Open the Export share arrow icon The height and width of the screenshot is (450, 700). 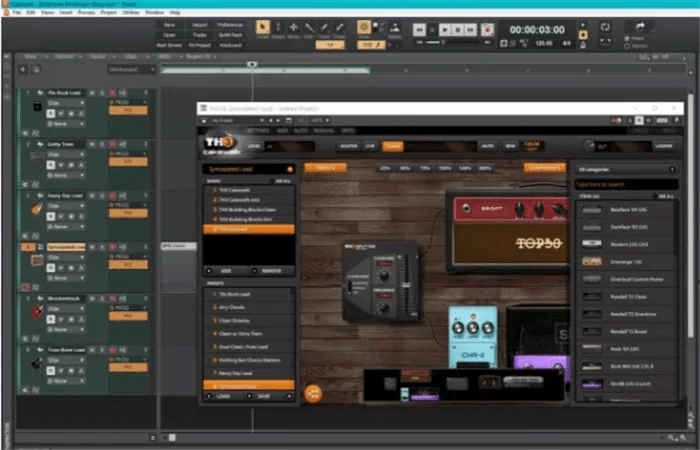(640, 27)
